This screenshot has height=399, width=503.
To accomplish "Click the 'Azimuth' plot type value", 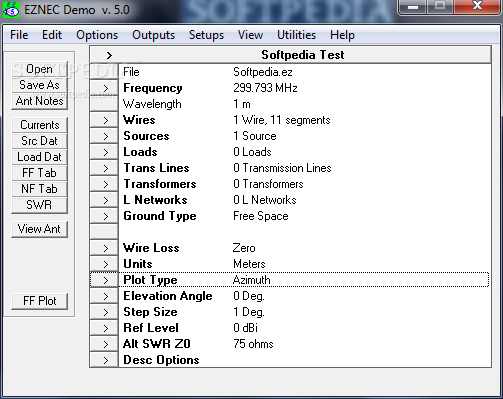I will [x=252, y=280].
